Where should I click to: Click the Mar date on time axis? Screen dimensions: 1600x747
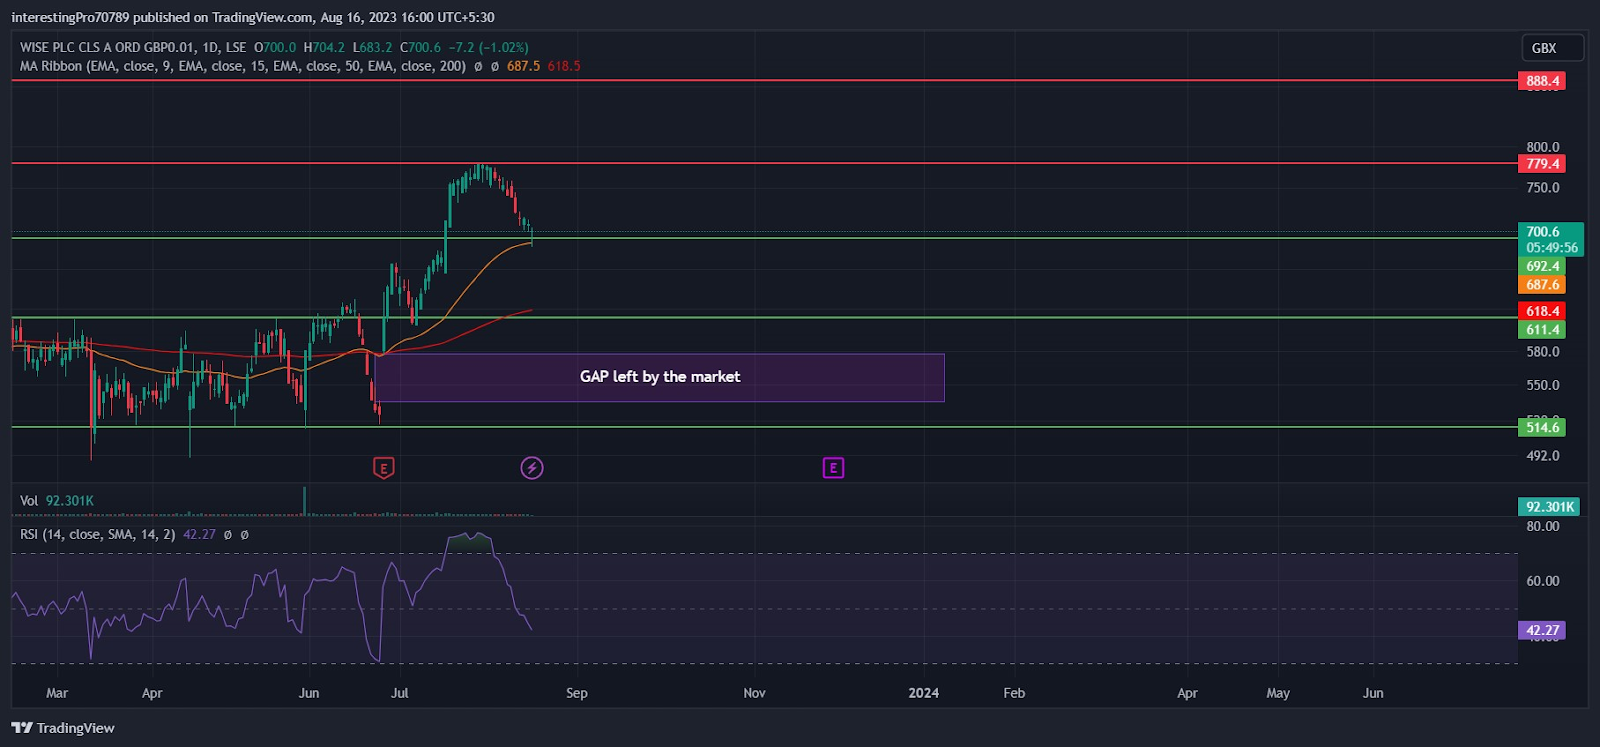point(57,693)
